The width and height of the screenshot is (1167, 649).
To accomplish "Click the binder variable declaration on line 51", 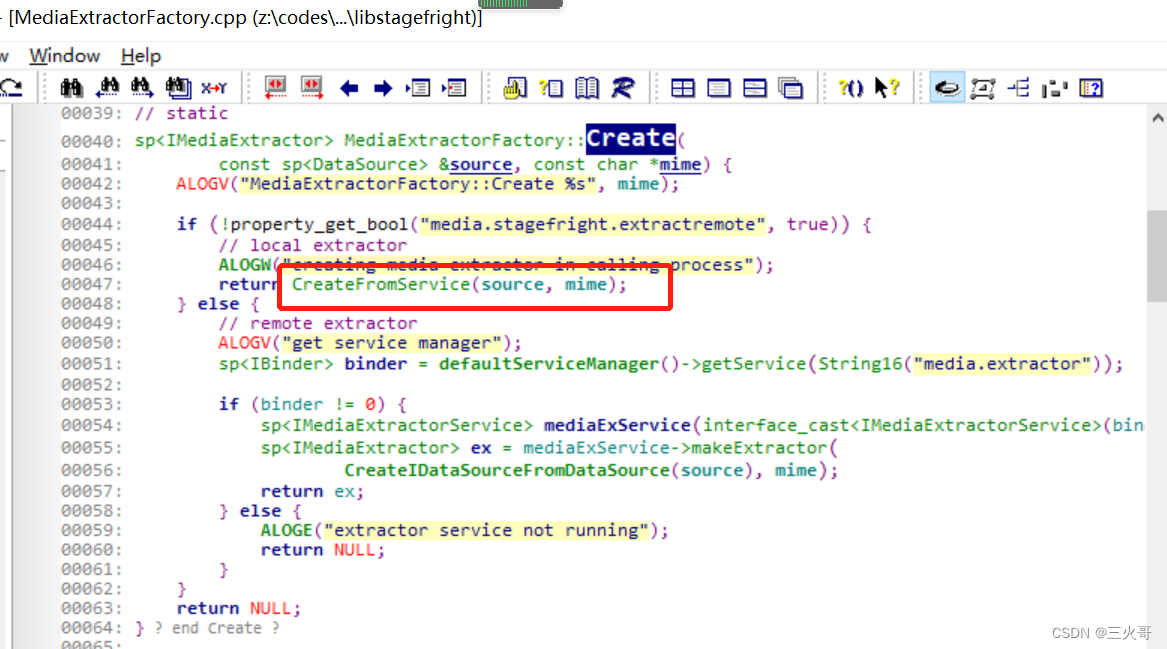I will point(375,364).
